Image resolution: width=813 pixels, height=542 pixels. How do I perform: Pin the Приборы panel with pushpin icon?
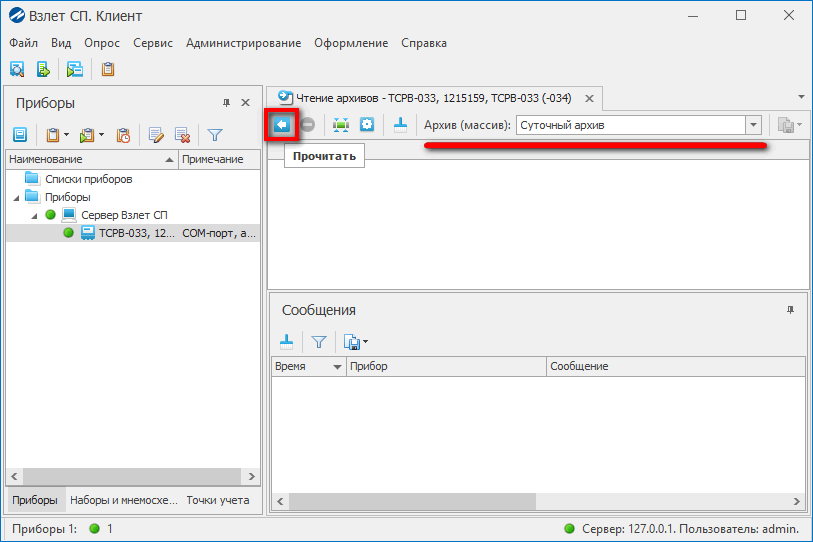click(226, 103)
